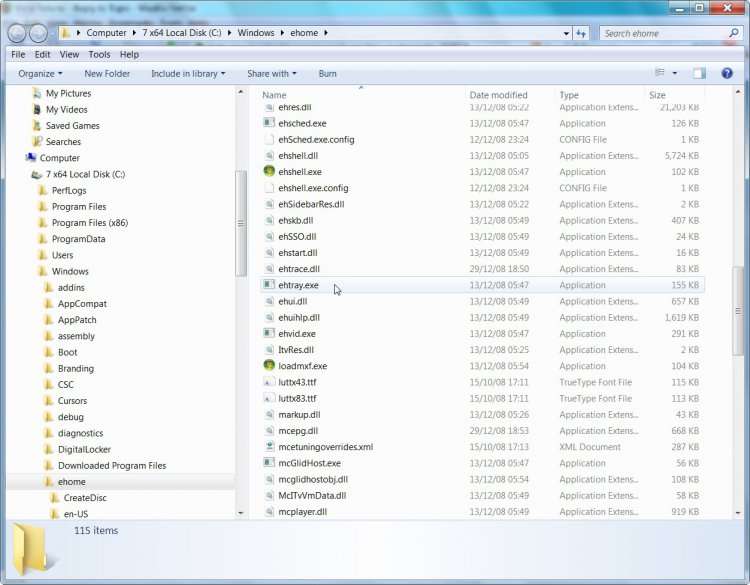Open the Help menu
750x585 pixels.
pyautogui.click(x=129, y=55)
